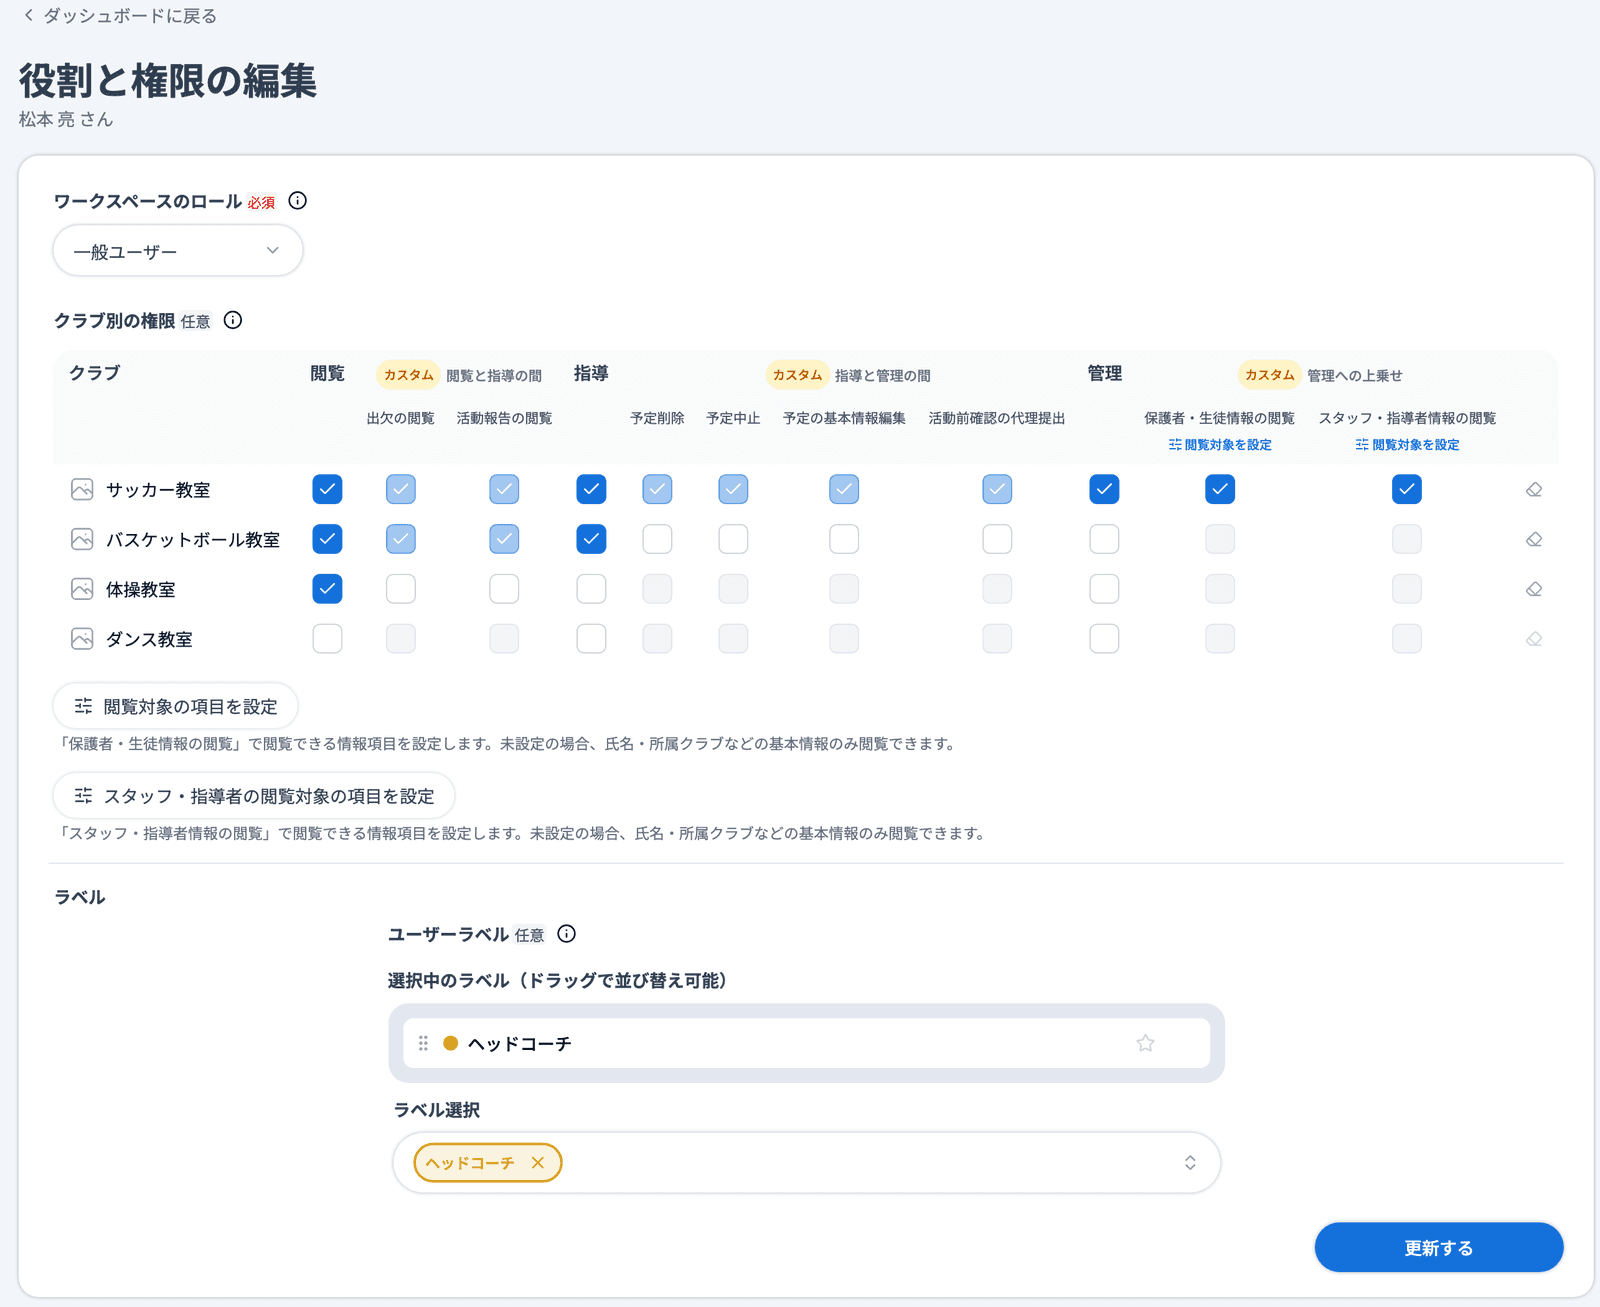Viewport: 1600px width, 1307px height.
Task: Click the eraser icon for 体操教室 row
Action: (x=1534, y=589)
